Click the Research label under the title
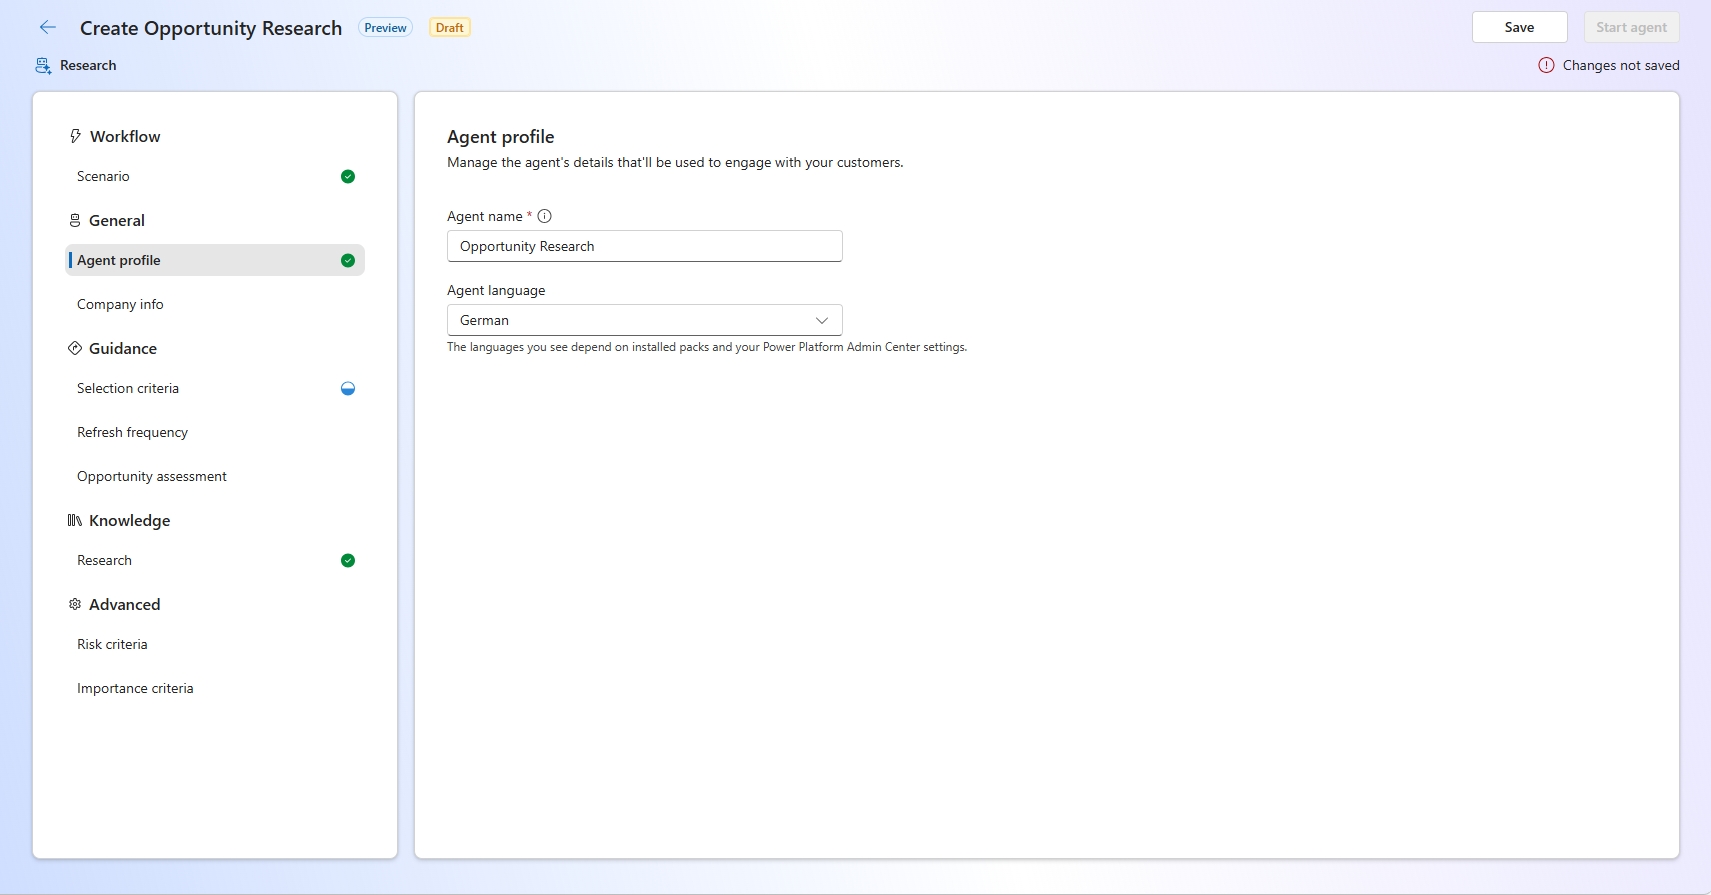The width and height of the screenshot is (1711, 895). tap(88, 65)
